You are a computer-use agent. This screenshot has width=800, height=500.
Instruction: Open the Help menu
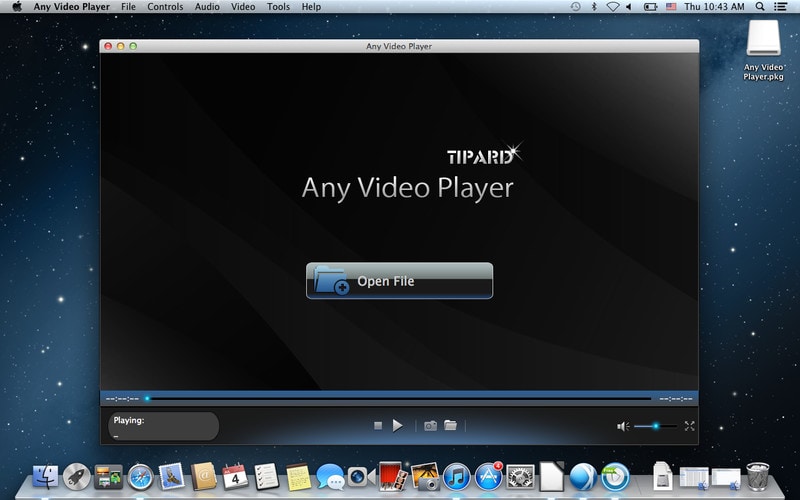[311, 7]
